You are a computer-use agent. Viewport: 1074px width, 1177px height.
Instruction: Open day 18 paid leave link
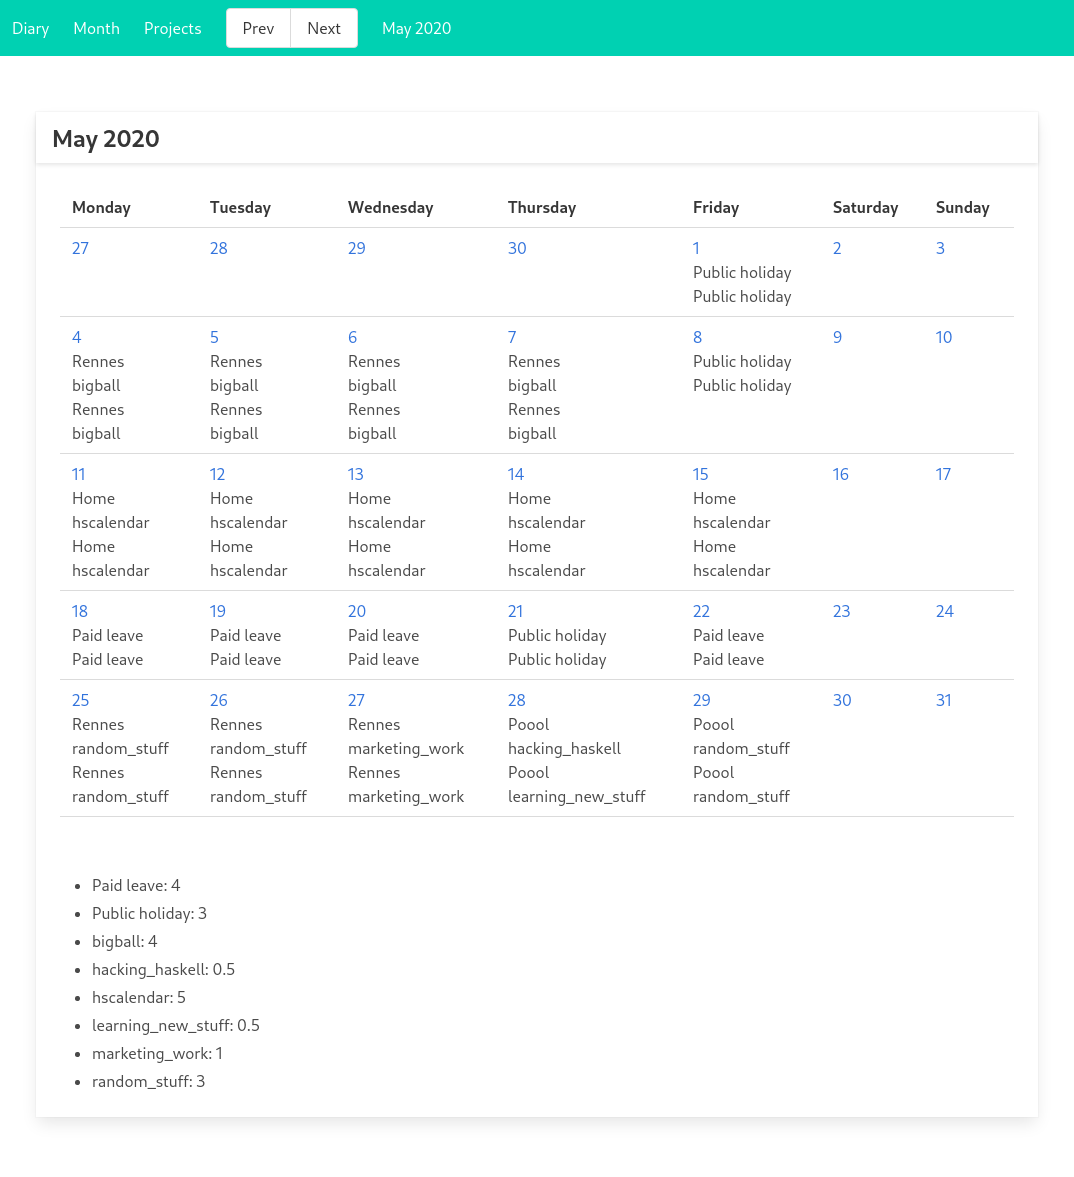pyautogui.click(x=80, y=612)
